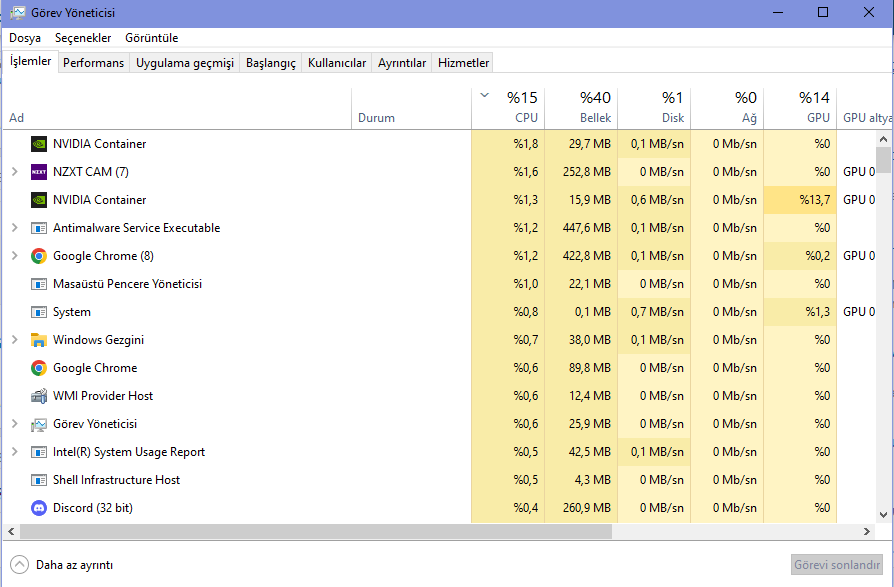This screenshot has height=587, width=894.
Task: Click the 0,7 MB/sn disk cell
Action: pyautogui.click(x=655, y=312)
